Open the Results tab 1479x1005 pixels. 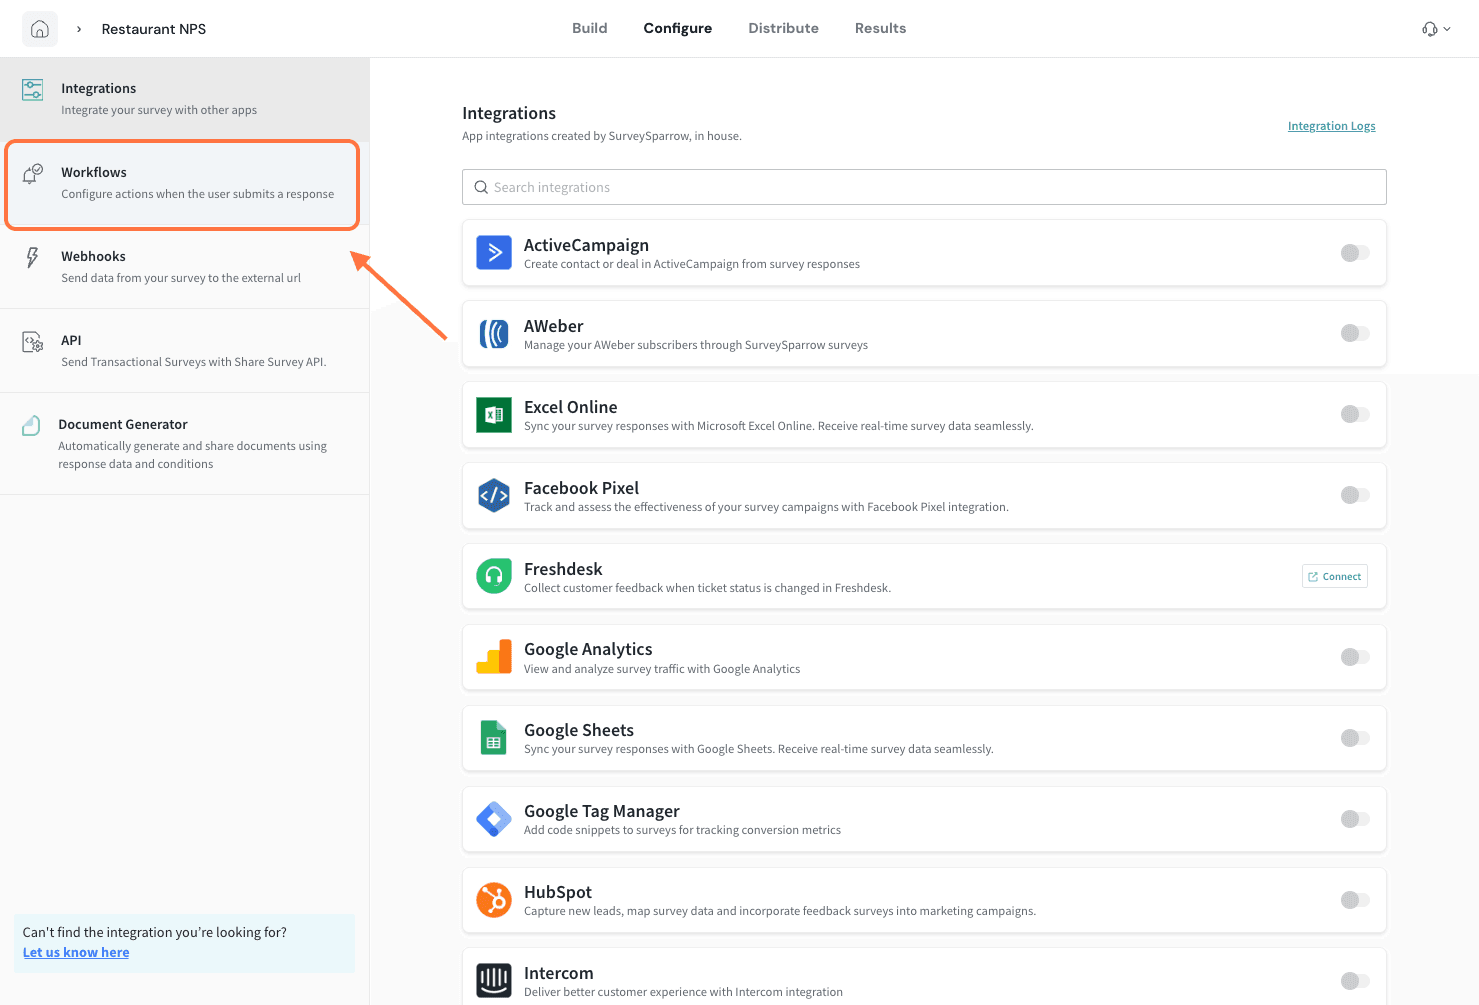pyautogui.click(x=880, y=28)
